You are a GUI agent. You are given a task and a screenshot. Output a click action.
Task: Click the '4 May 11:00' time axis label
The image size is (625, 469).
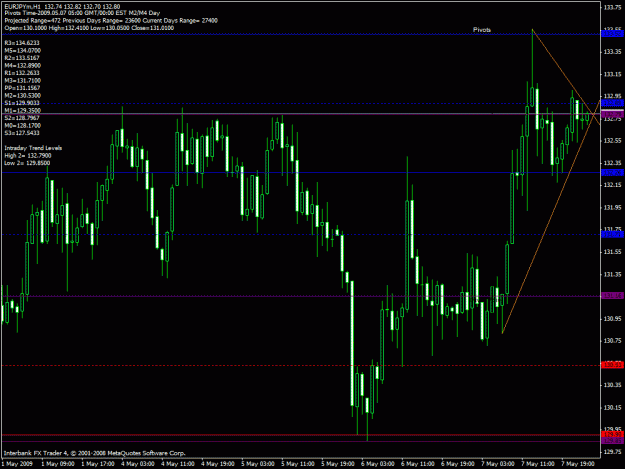[x=178, y=464]
